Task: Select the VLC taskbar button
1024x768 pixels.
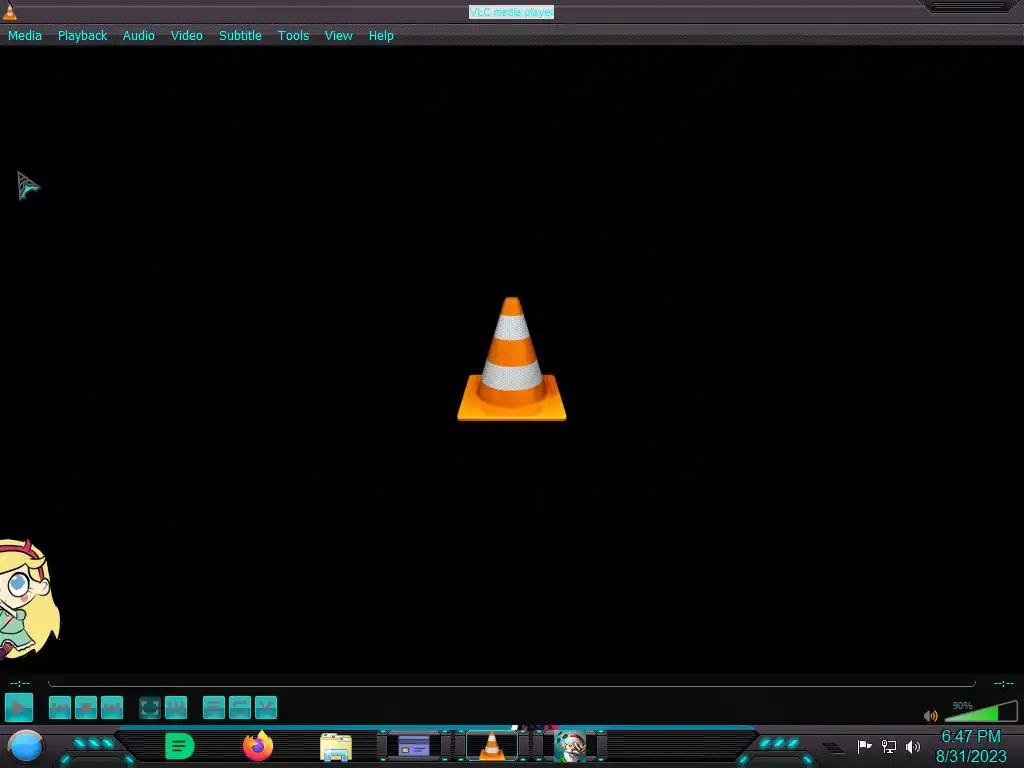Action: point(492,746)
